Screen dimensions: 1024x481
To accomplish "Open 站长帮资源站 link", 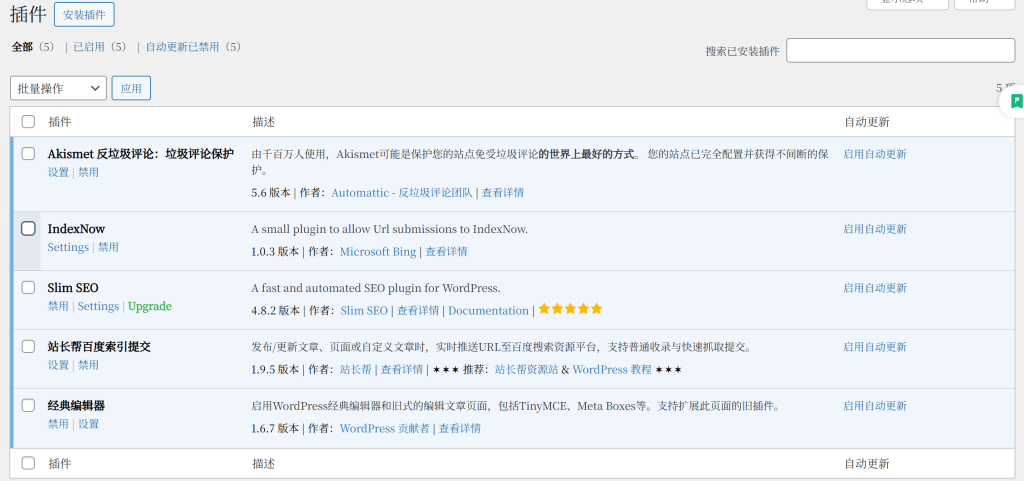I will pos(527,369).
